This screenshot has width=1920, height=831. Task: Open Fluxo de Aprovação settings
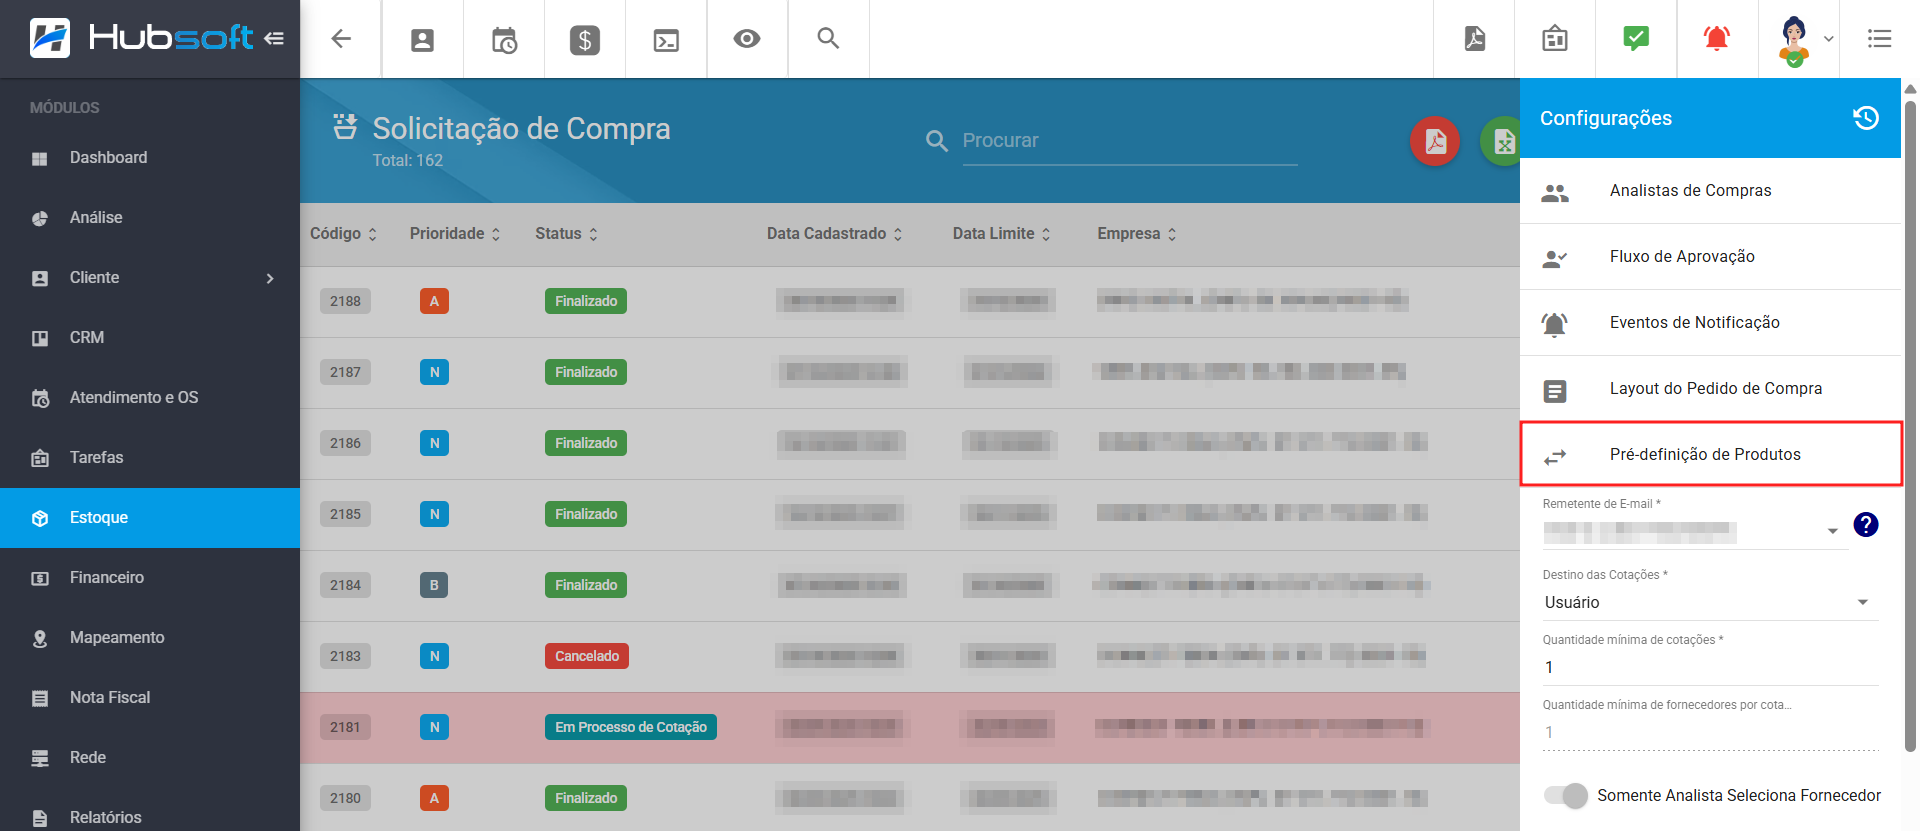point(1682,256)
